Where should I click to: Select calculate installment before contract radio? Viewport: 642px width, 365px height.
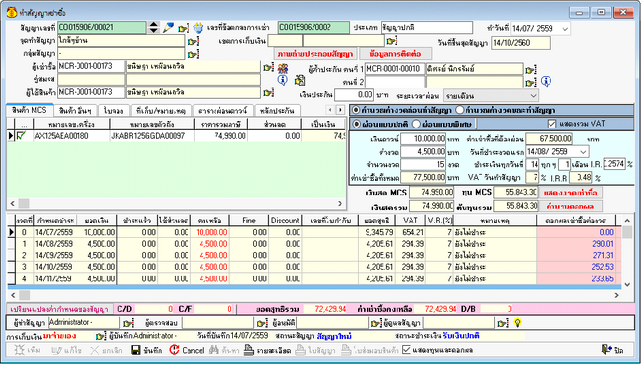tap(356, 110)
